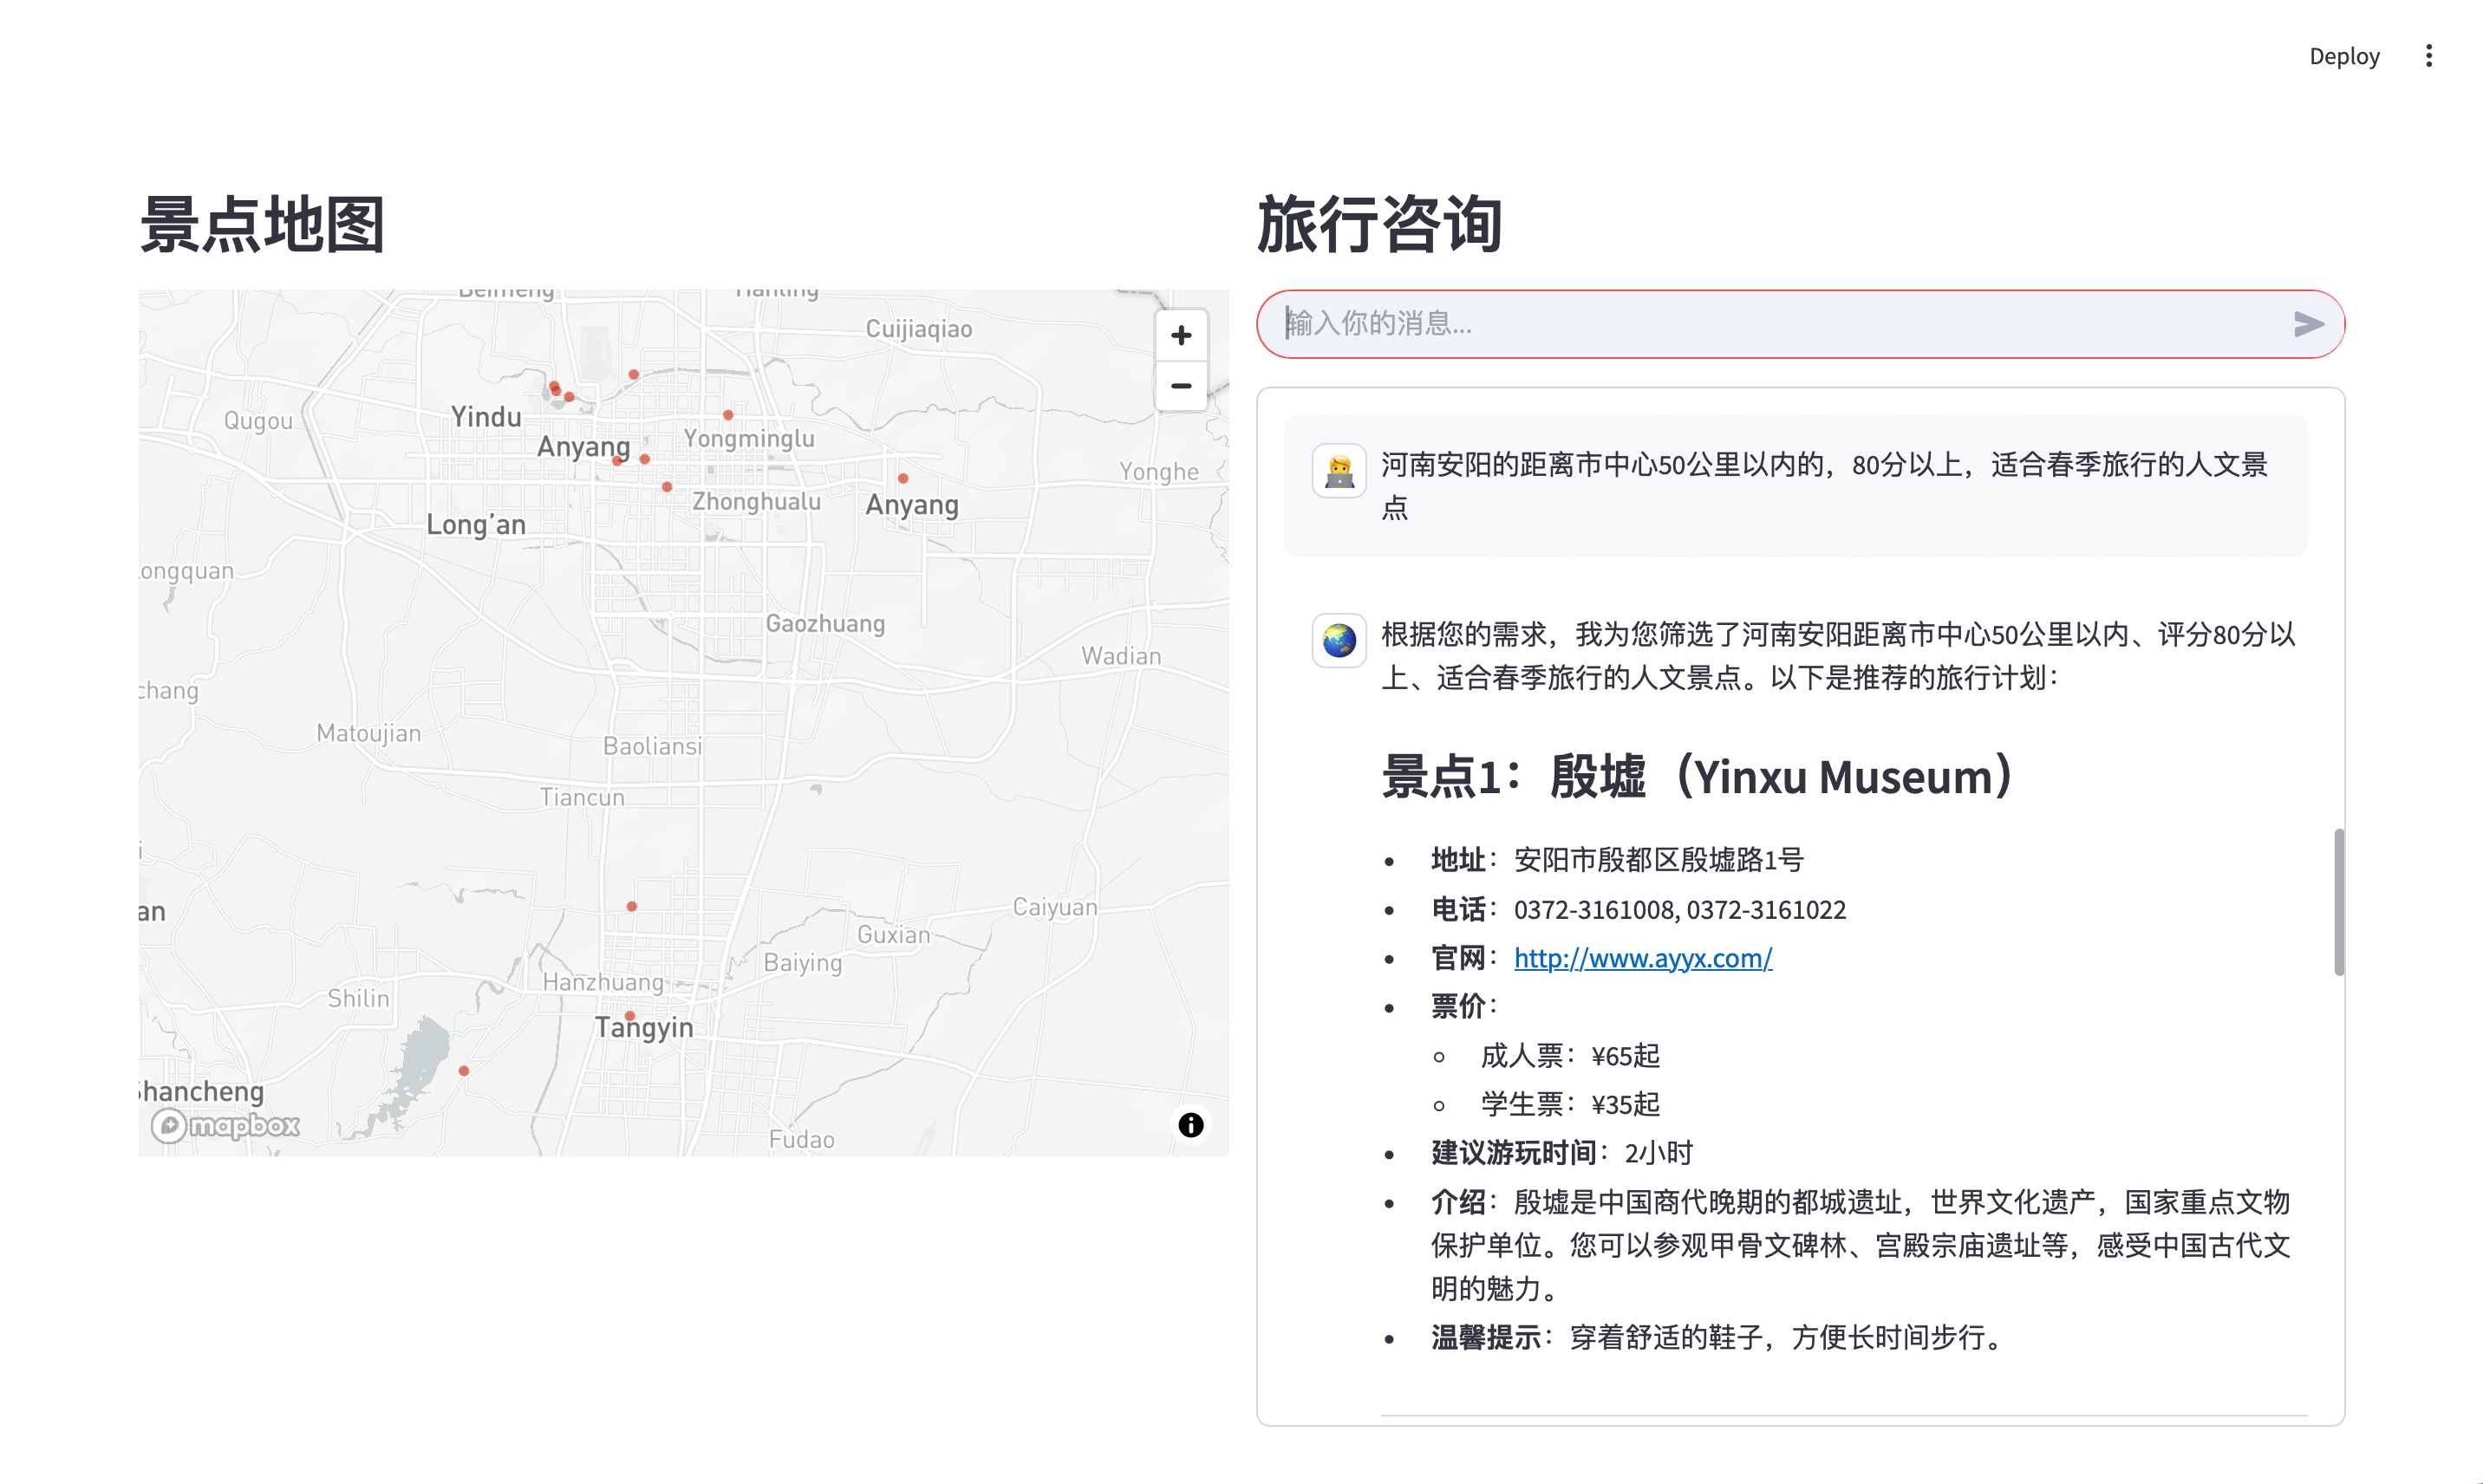The image size is (2483, 1484).
Task: Click the map zoom in icon
Action: tap(1181, 335)
